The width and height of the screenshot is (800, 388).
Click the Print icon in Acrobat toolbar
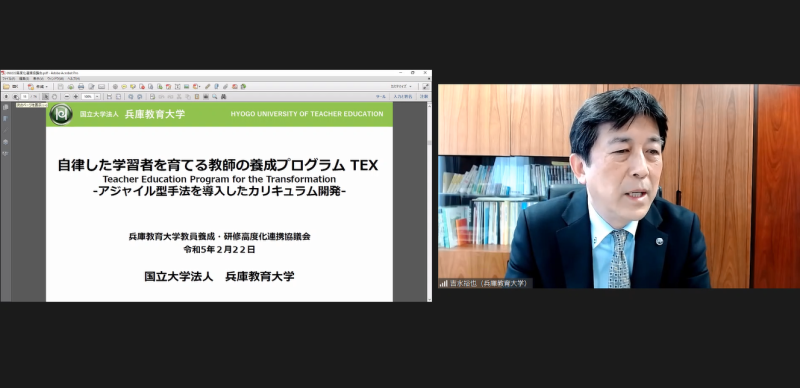click(81, 87)
